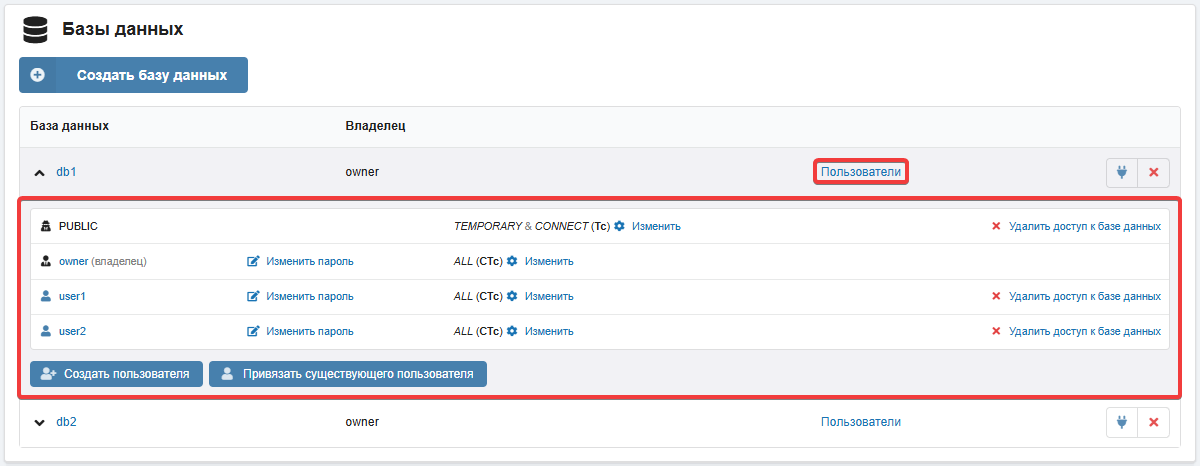Click Изменить privileges link for owner

549,261
